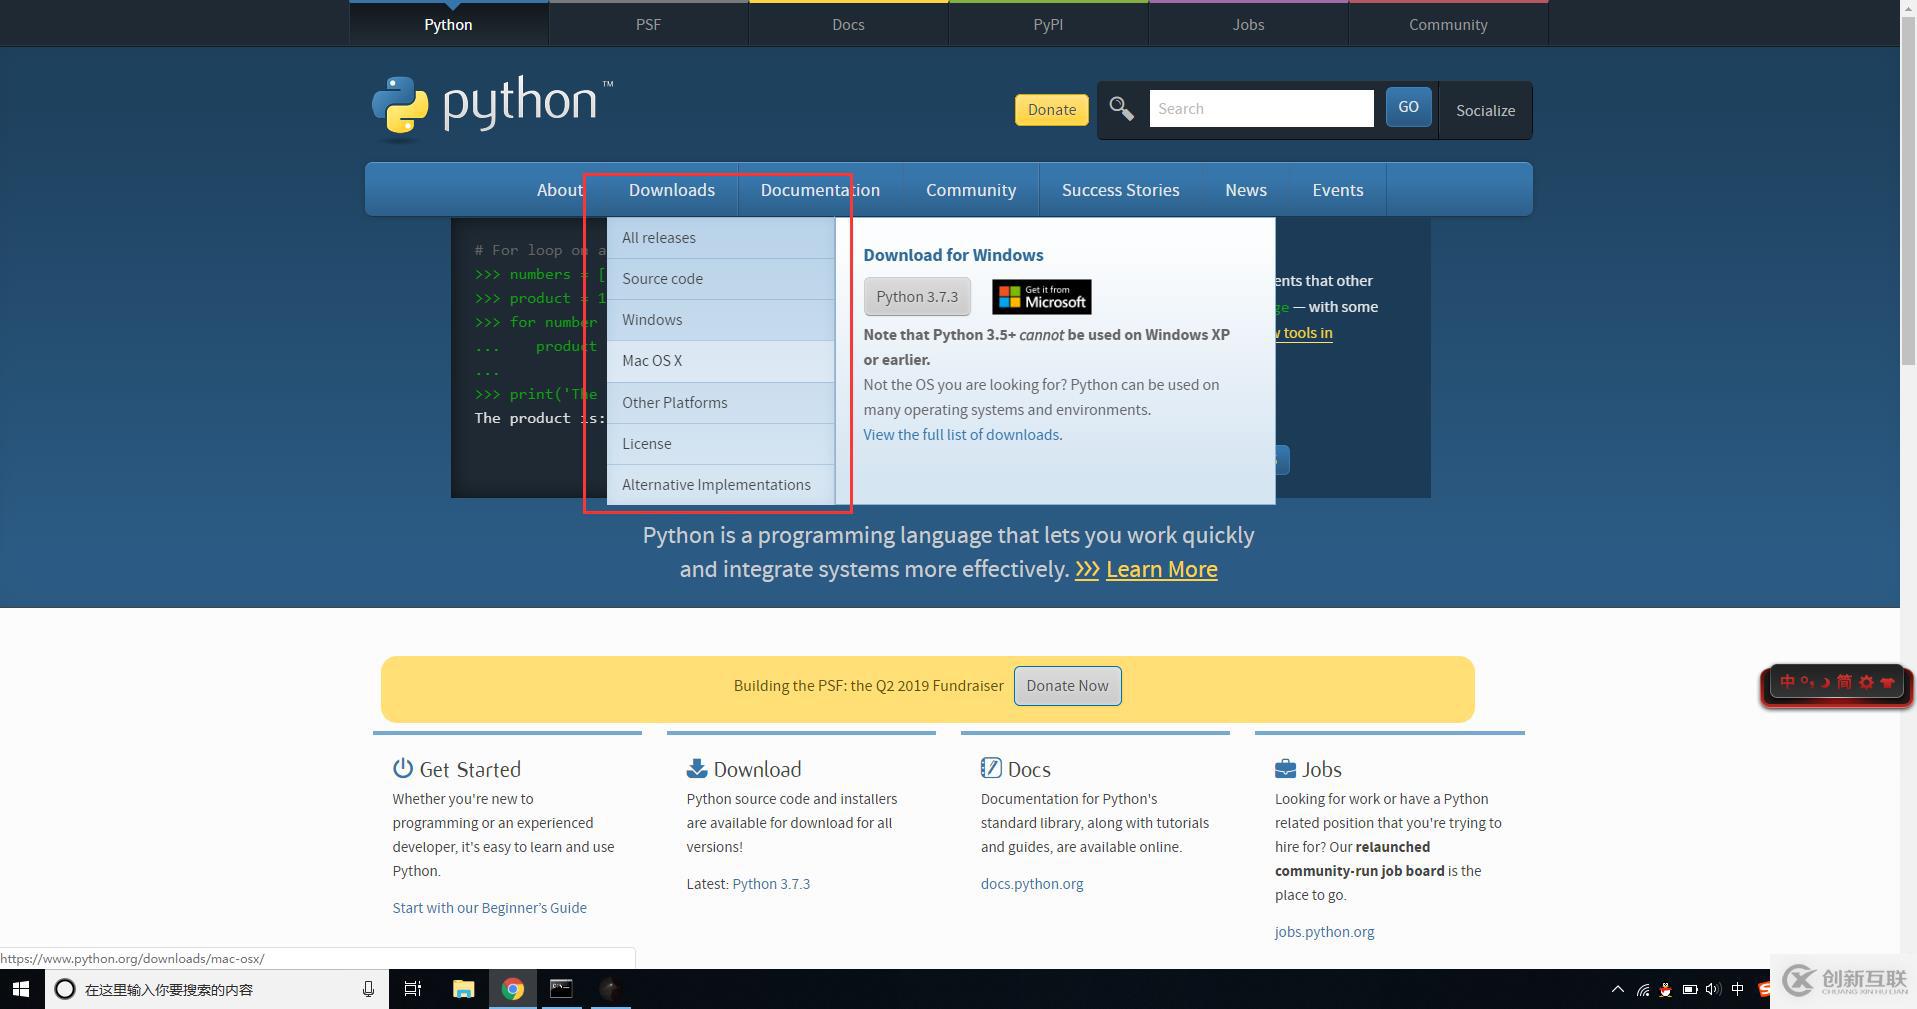The height and width of the screenshot is (1009, 1917).
Task: Click the shirt skin icon on the IME toolbar
Action: click(1888, 682)
